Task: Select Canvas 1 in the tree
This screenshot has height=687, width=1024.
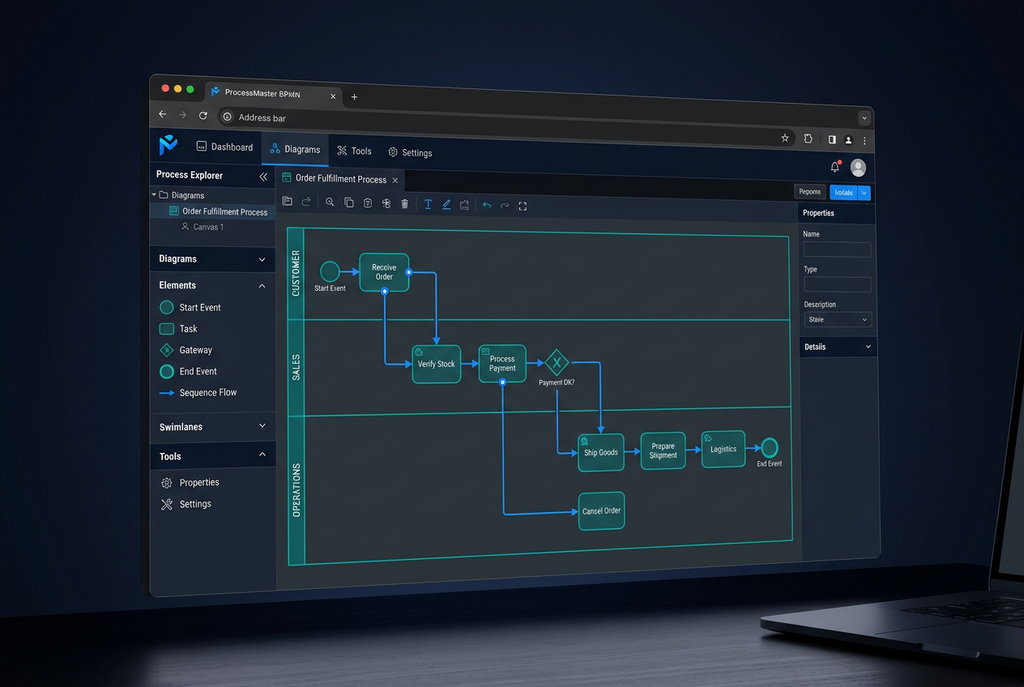Action: tap(202, 227)
